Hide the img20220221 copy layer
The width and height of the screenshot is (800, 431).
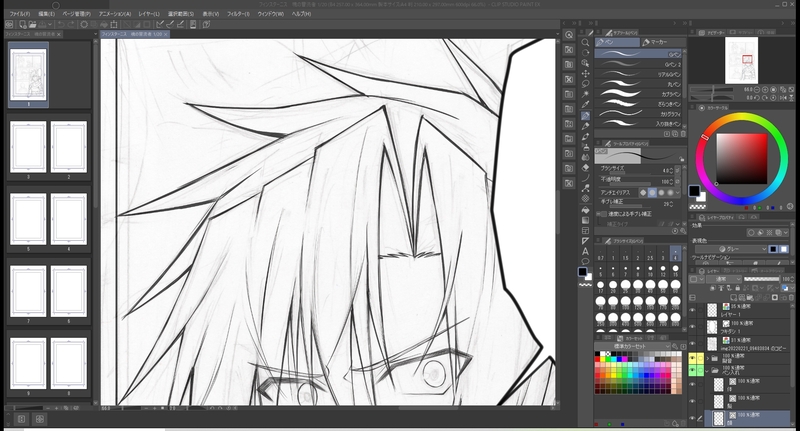[x=692, y=343]
